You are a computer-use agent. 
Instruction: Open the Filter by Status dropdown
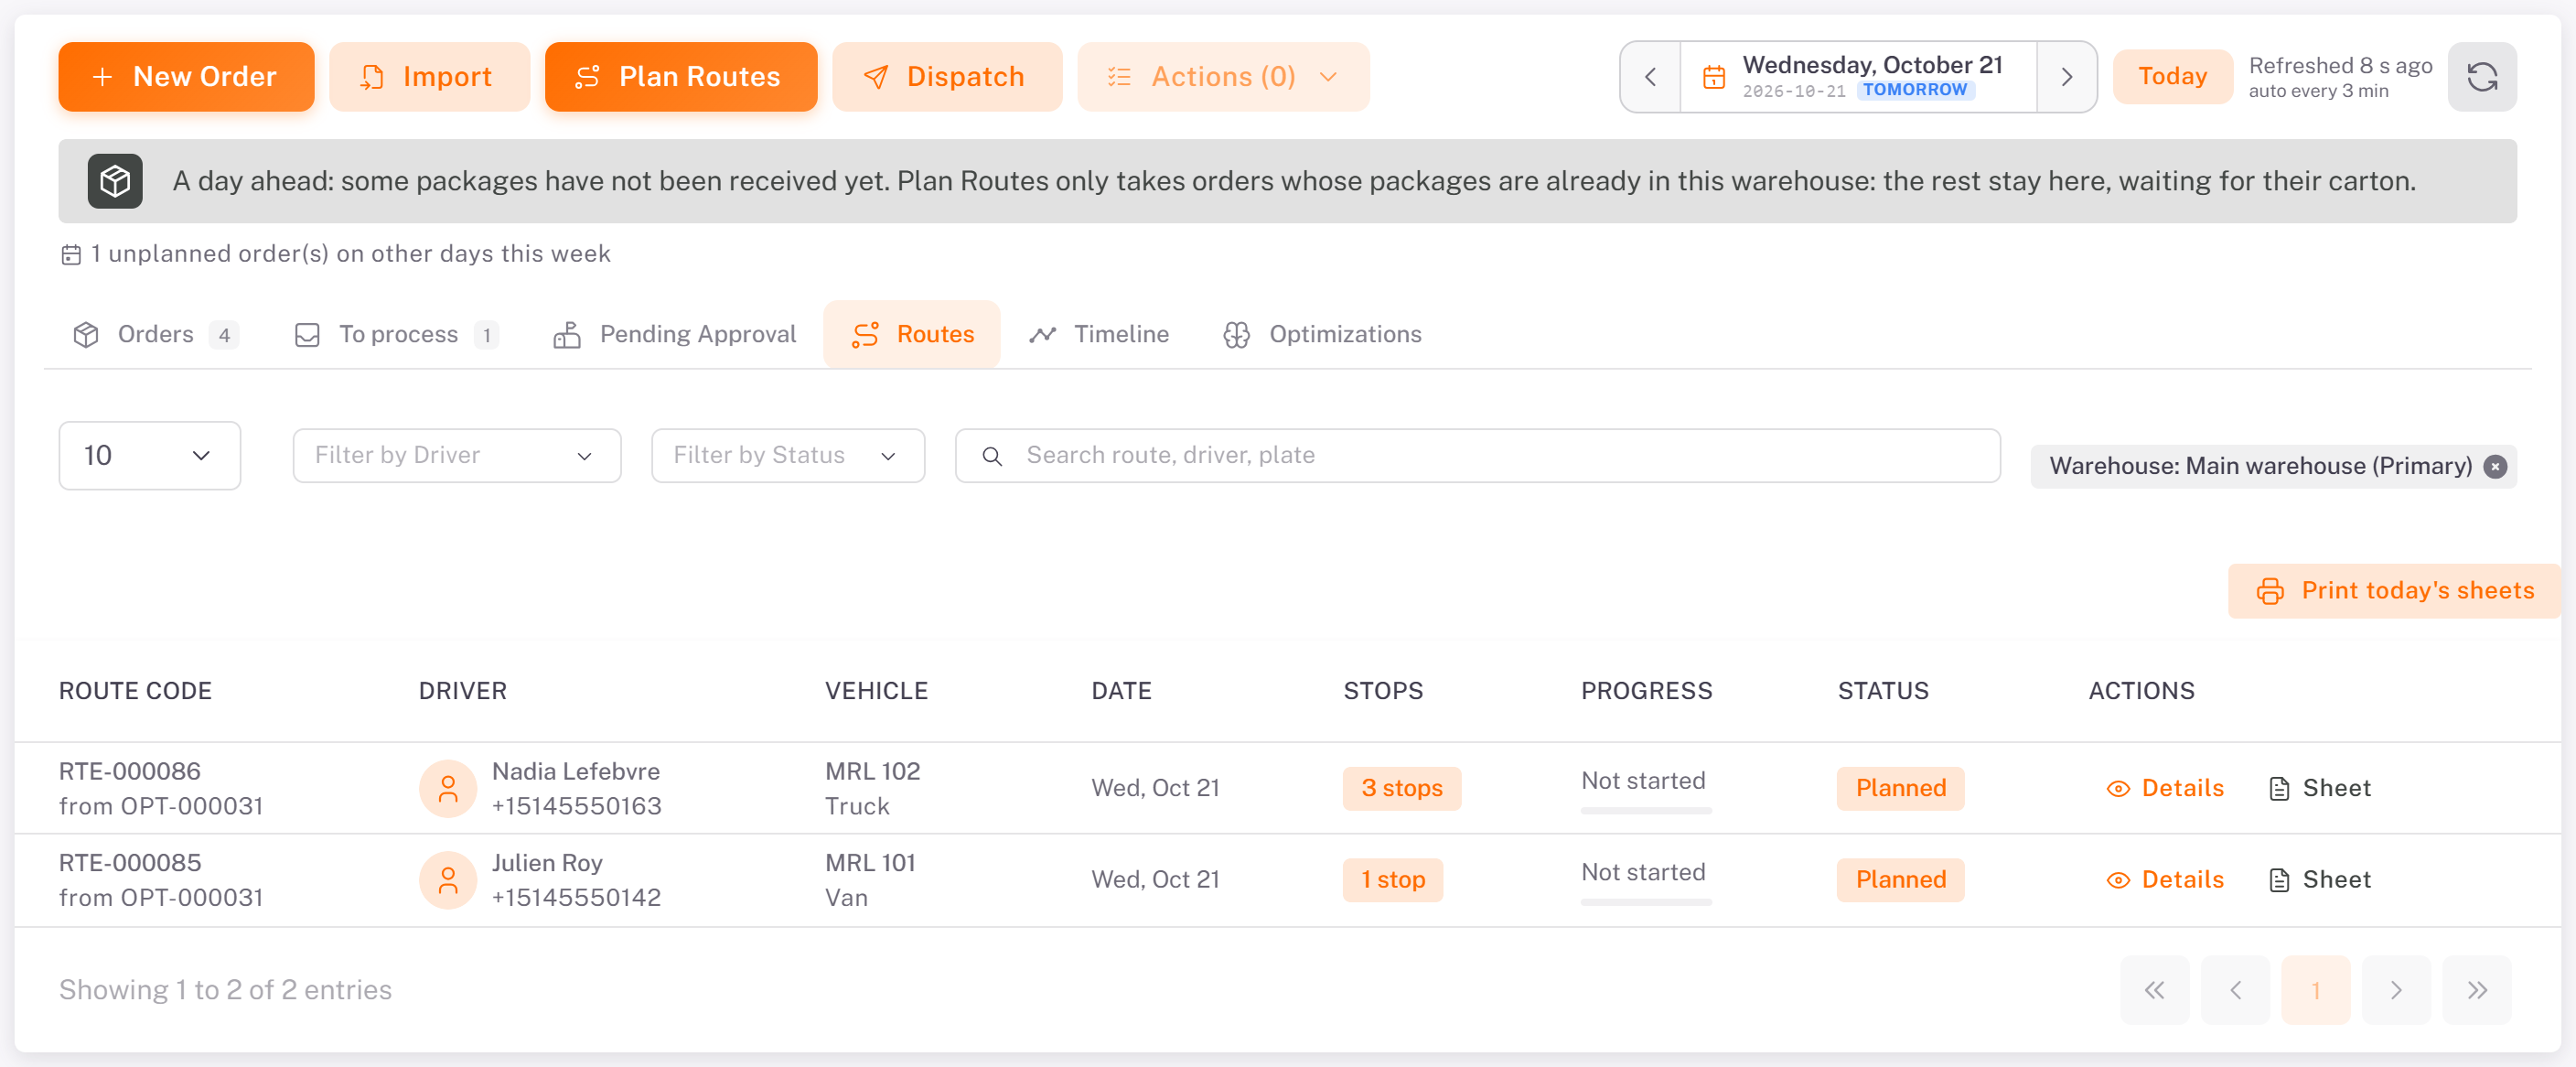(788, 456)
